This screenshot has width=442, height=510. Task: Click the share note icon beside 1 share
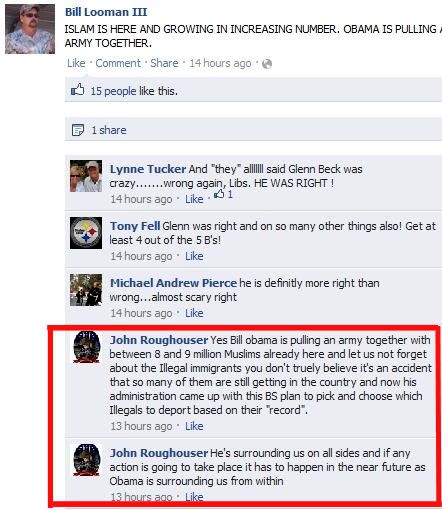tap(78, 130)
